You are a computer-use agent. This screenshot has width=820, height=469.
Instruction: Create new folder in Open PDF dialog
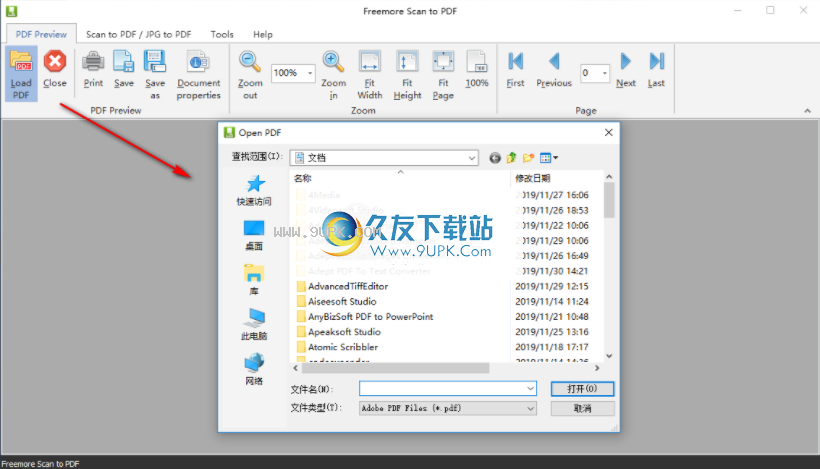click(528, 158)
